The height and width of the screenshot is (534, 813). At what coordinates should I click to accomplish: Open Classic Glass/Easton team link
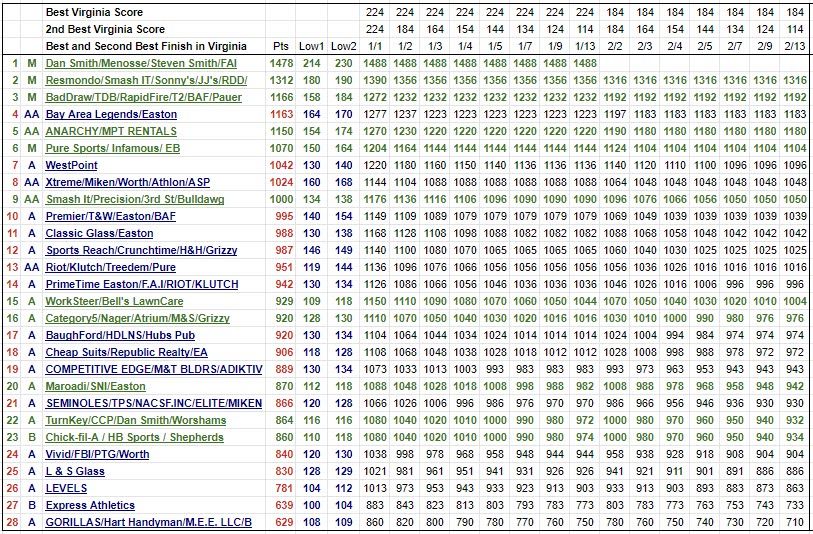point(100,234)
